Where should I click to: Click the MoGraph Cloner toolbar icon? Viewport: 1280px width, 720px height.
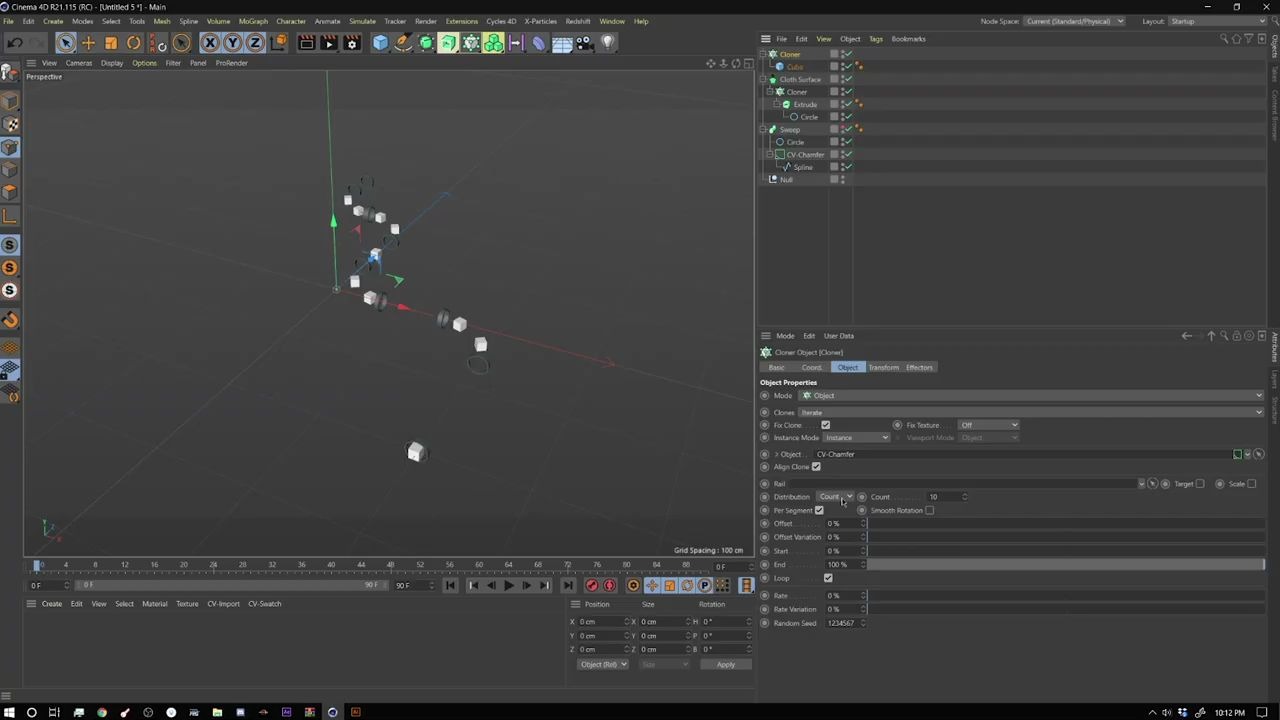471,43
